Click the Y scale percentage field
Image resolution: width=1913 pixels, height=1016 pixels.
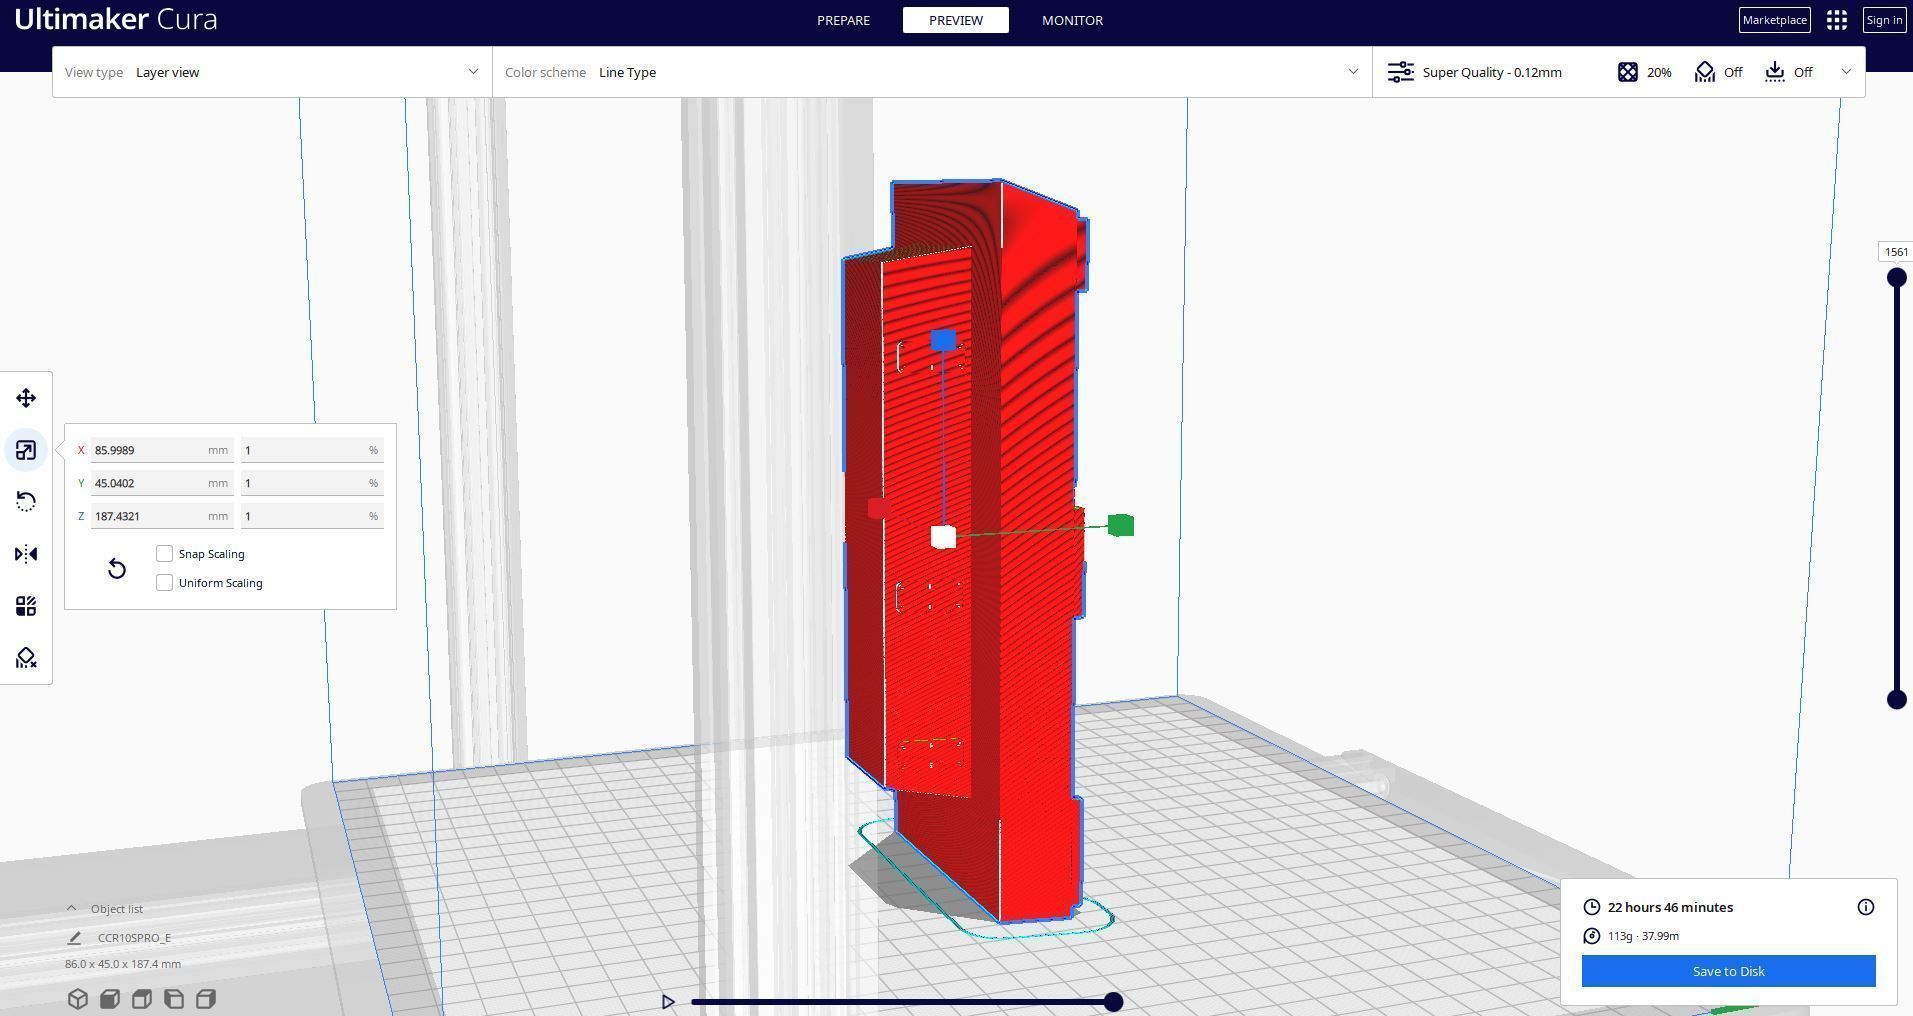(312, 483)
